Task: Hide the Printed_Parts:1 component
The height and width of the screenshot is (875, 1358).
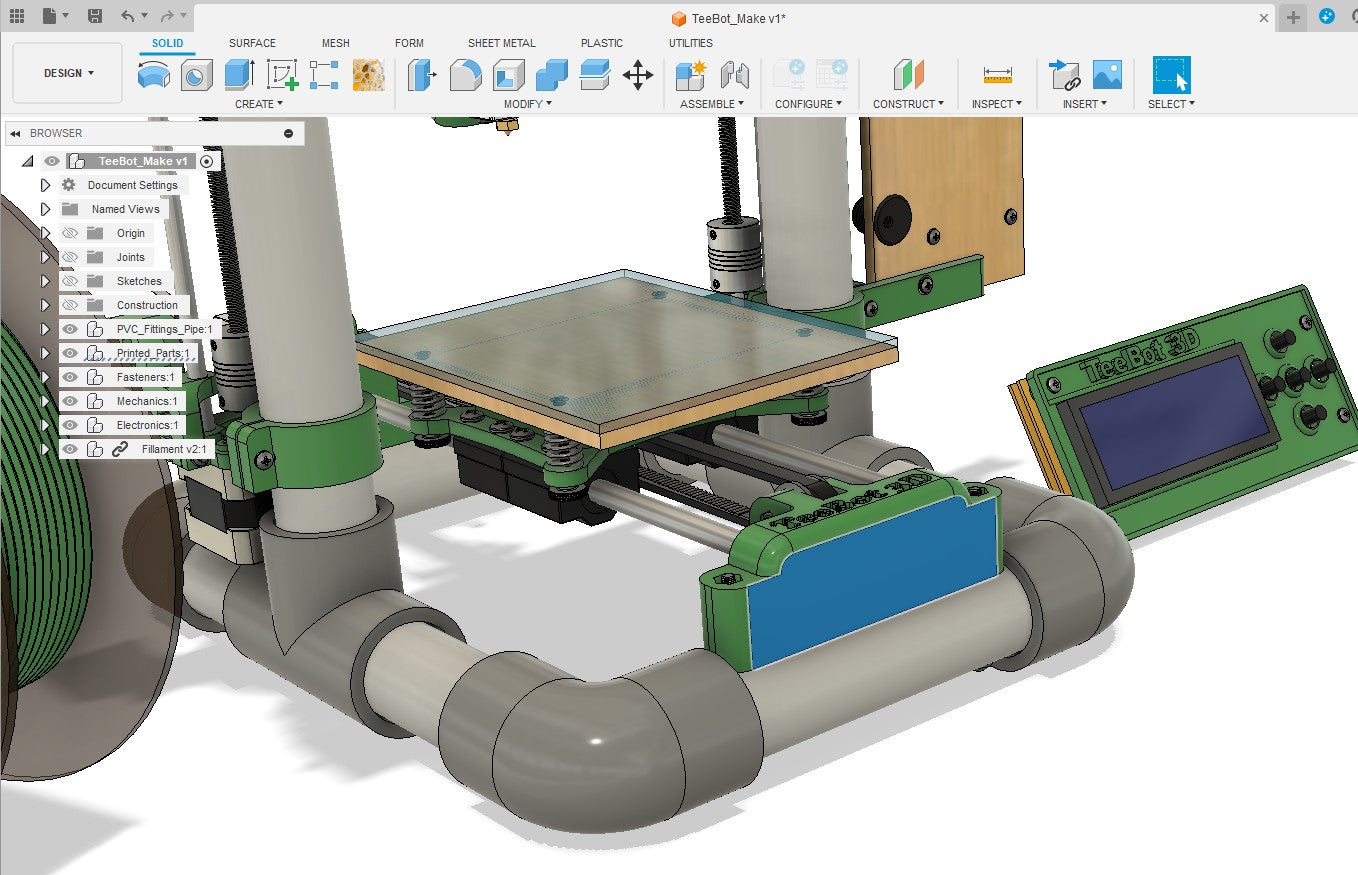Action: (70, 353)
